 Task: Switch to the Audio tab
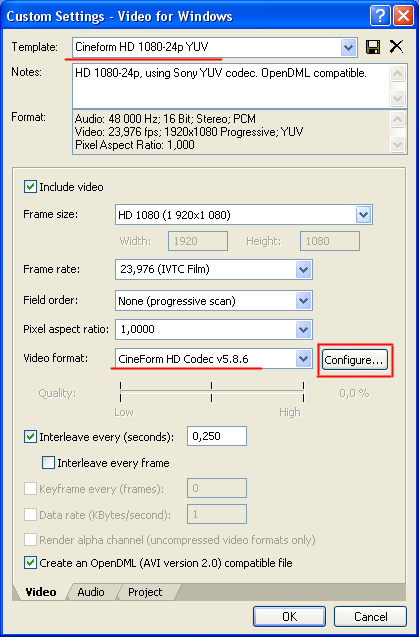point(91,592)
